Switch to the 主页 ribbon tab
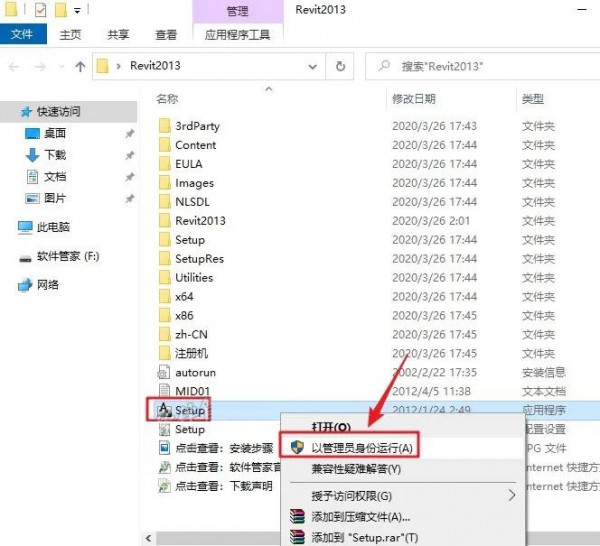Image resolution: width=600 pixels, height=546 pixels. point(70,35)
